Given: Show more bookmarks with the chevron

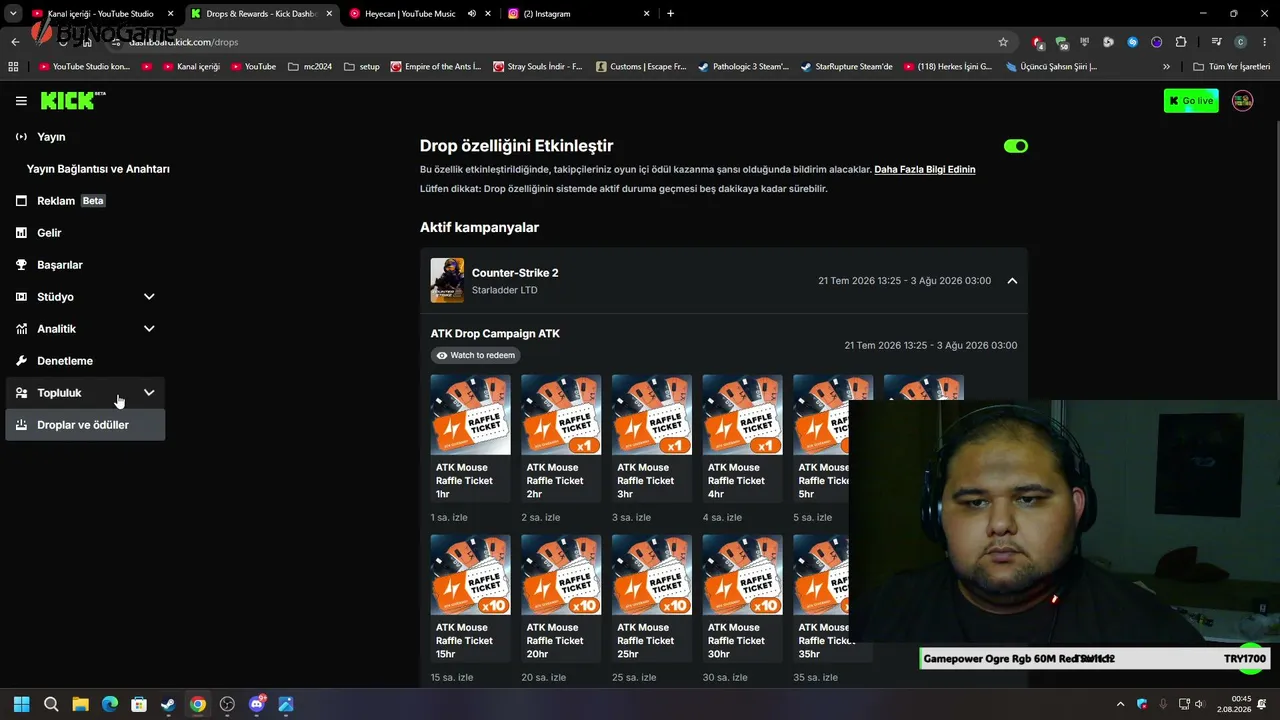Looking at the screenshot, I should (x=1166, y=67).
